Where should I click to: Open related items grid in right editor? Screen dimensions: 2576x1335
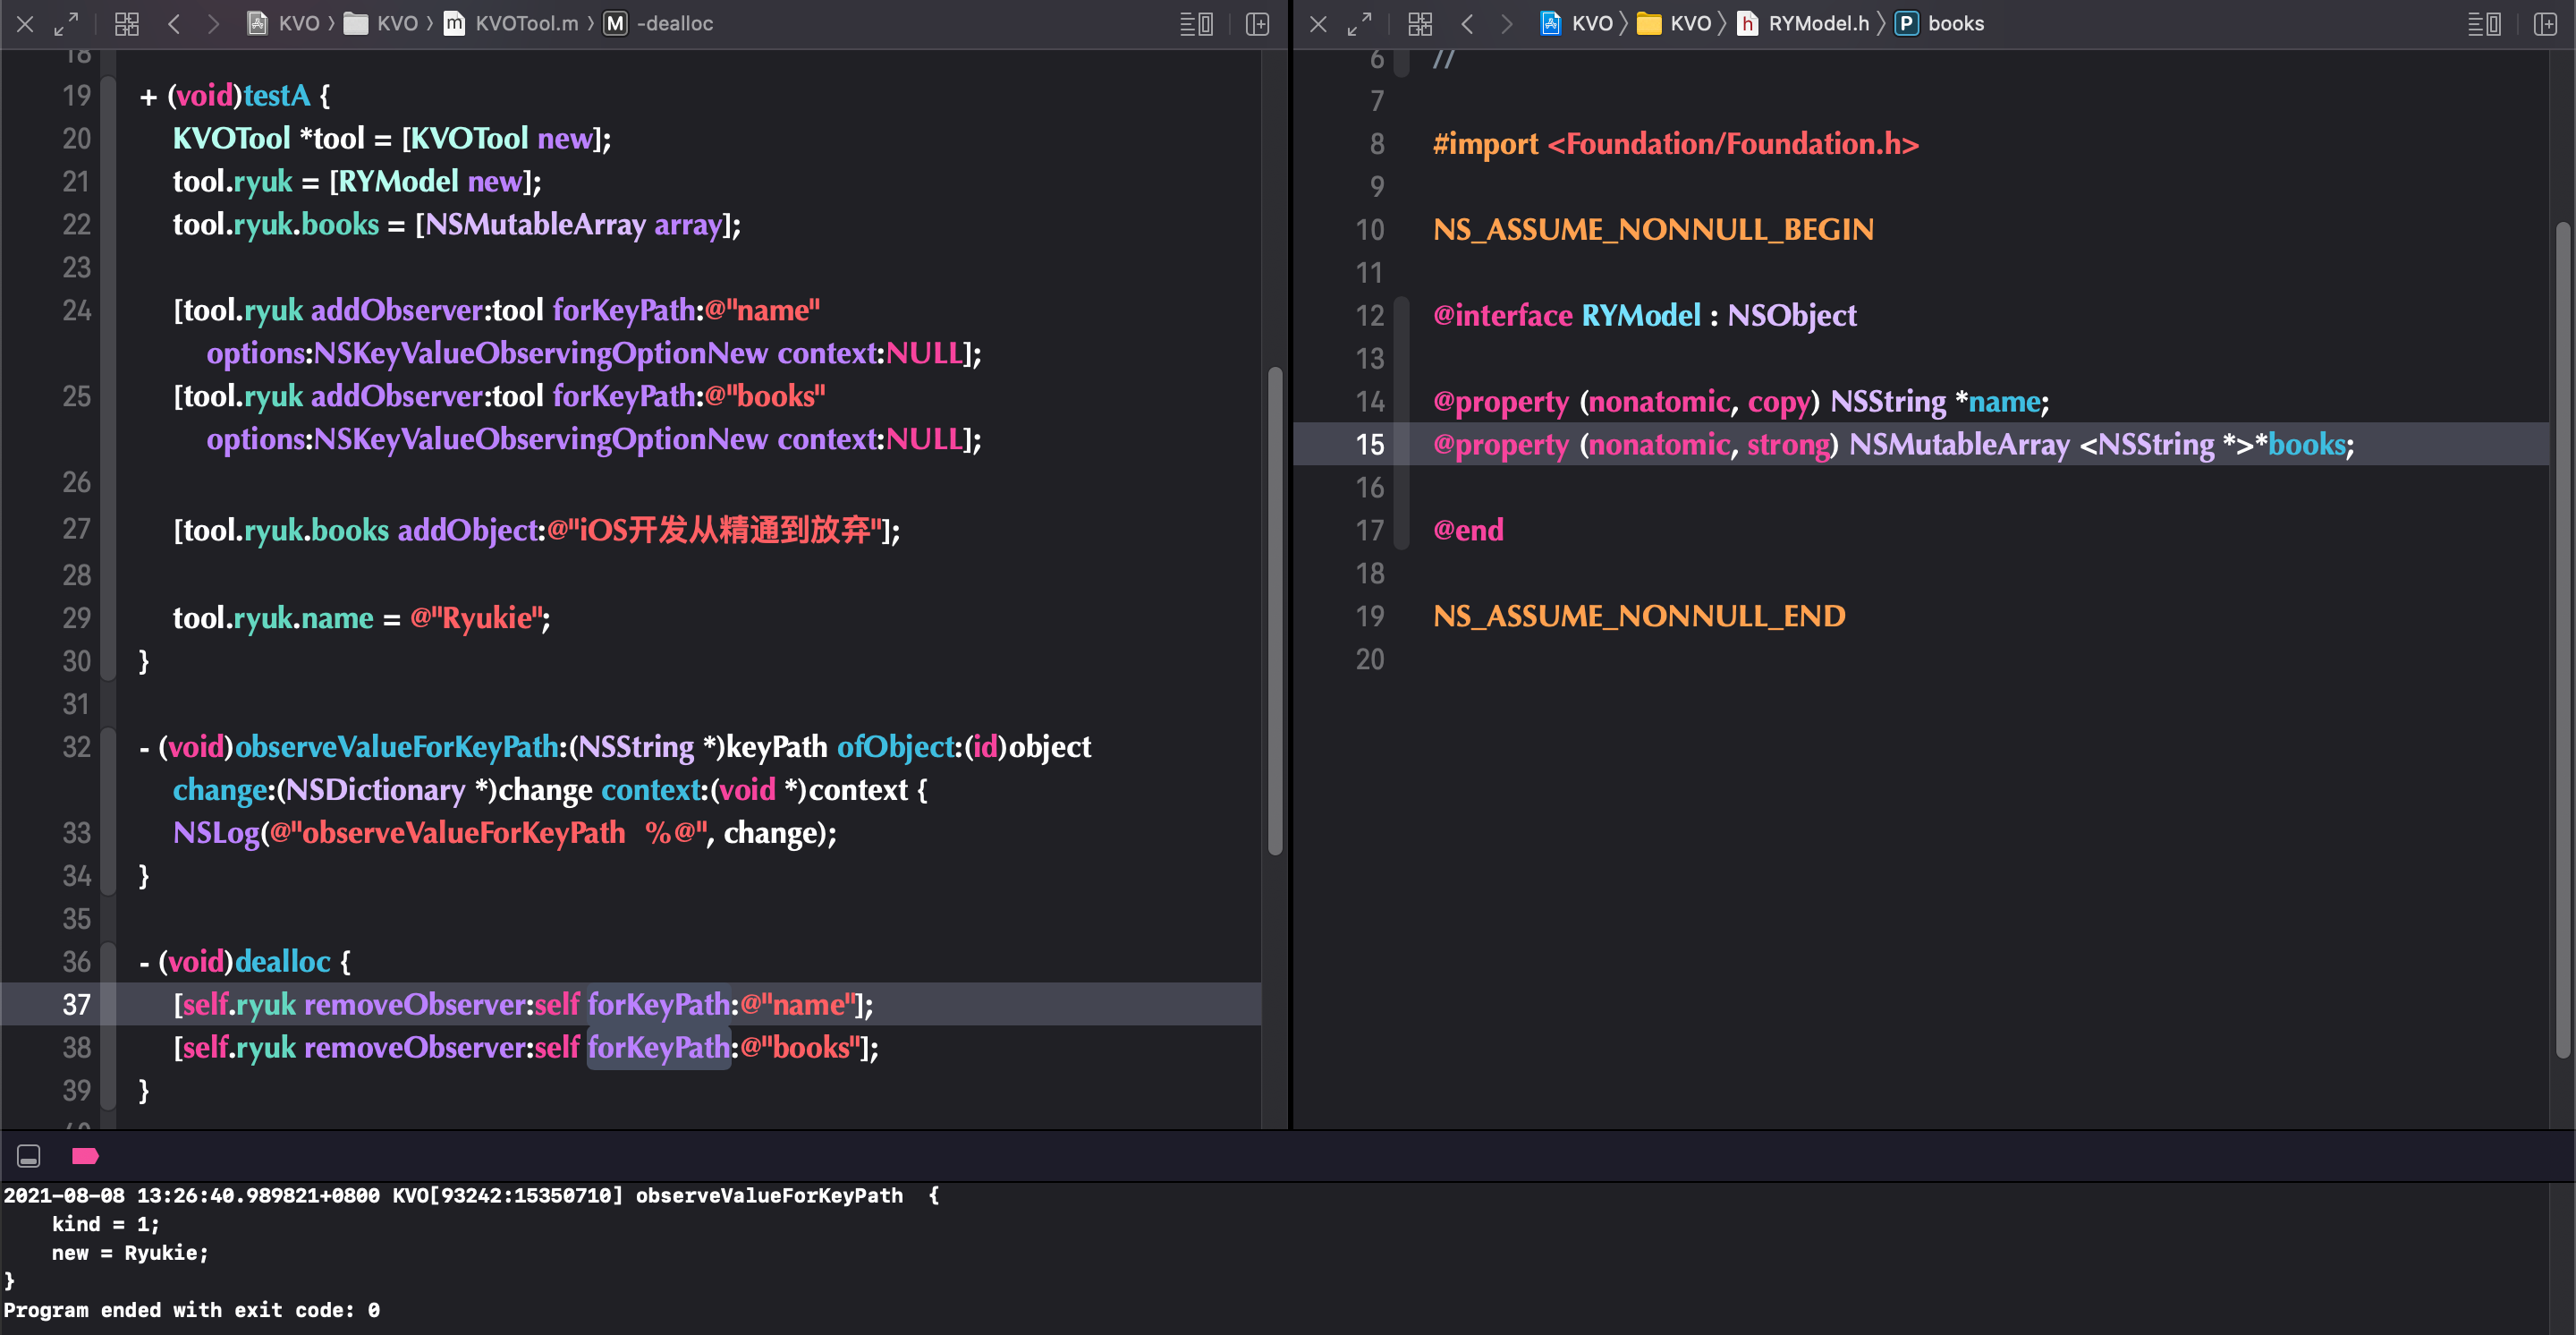click(x=1420, y=23)
